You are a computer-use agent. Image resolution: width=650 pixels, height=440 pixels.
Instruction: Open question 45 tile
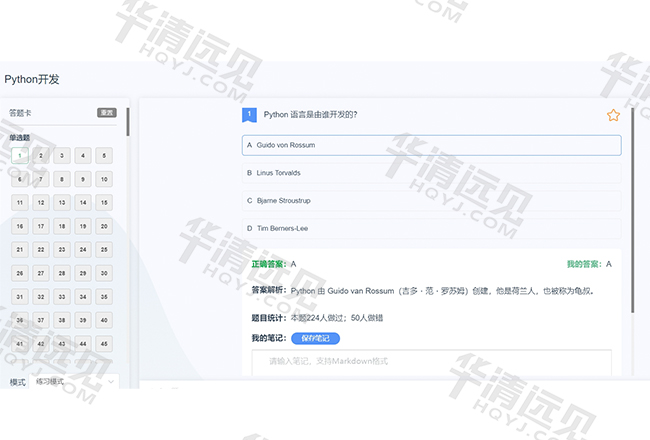coord(104,343)
